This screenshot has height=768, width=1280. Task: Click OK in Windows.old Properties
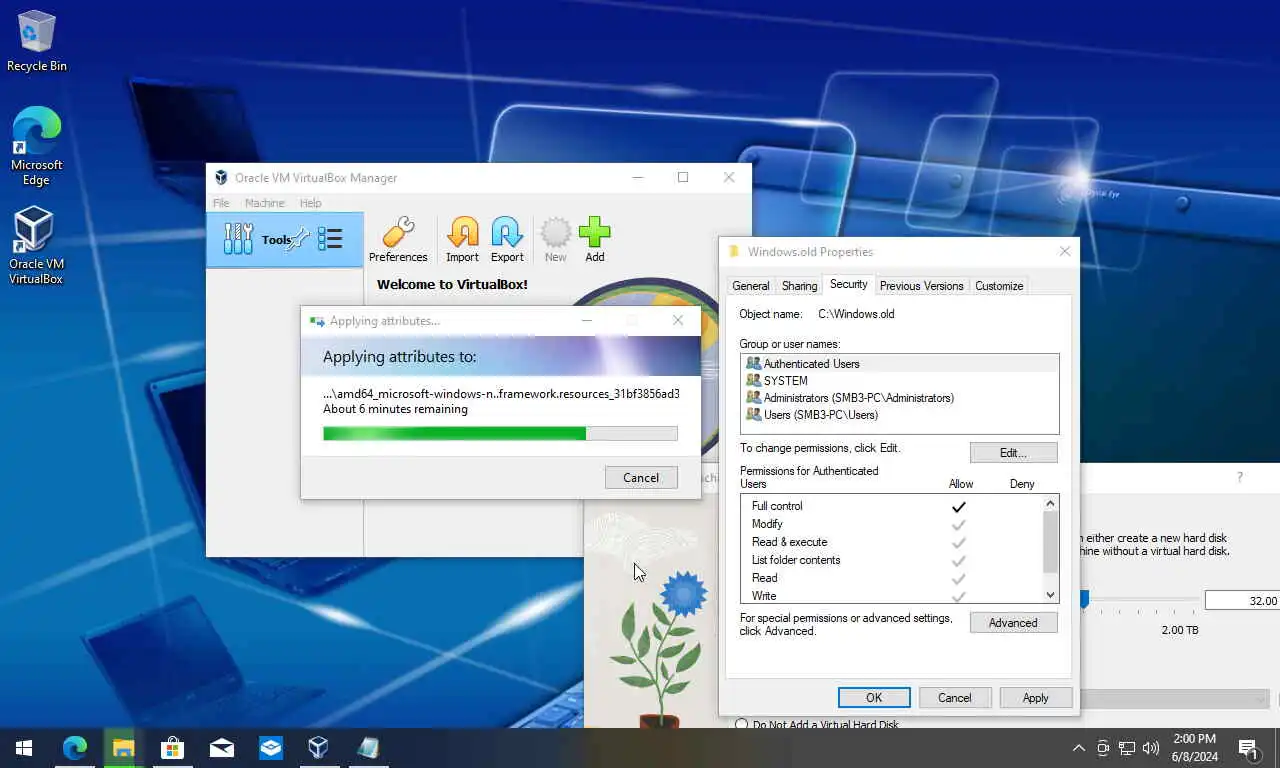click(x=874, y=697)
